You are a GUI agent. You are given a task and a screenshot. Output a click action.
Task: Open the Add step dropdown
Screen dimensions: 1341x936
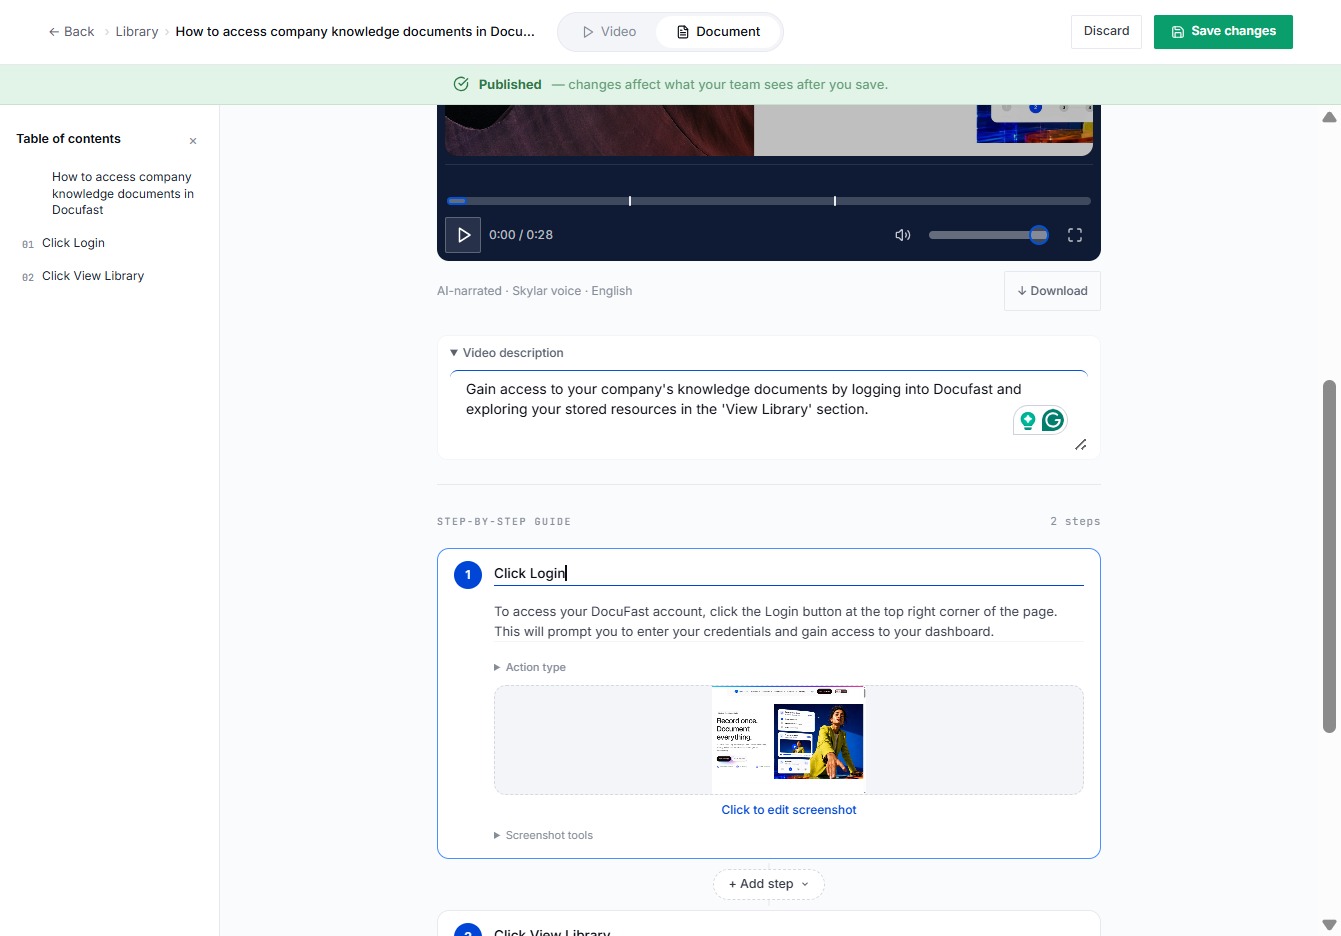click(x=769, y=884)
